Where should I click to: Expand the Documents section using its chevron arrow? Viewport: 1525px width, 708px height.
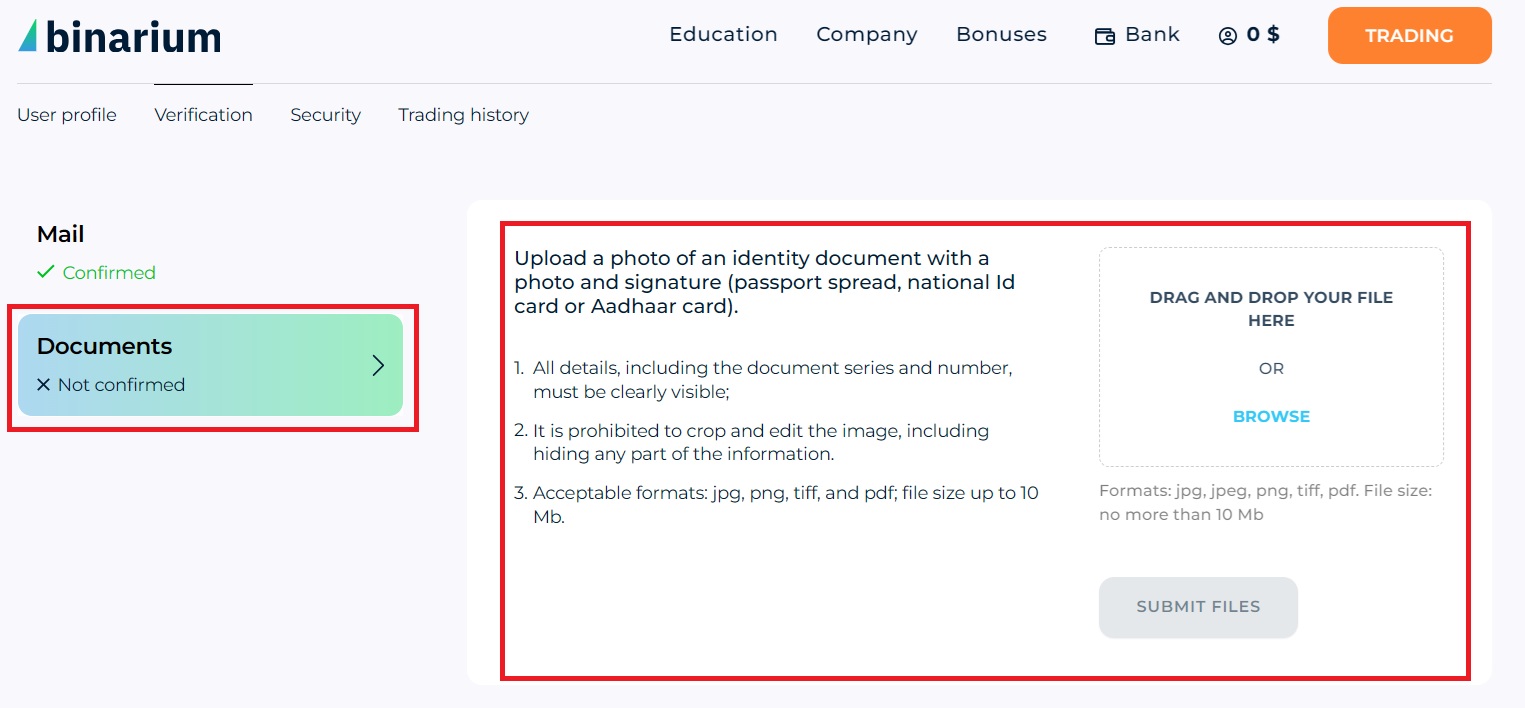(x=378, y=364)
